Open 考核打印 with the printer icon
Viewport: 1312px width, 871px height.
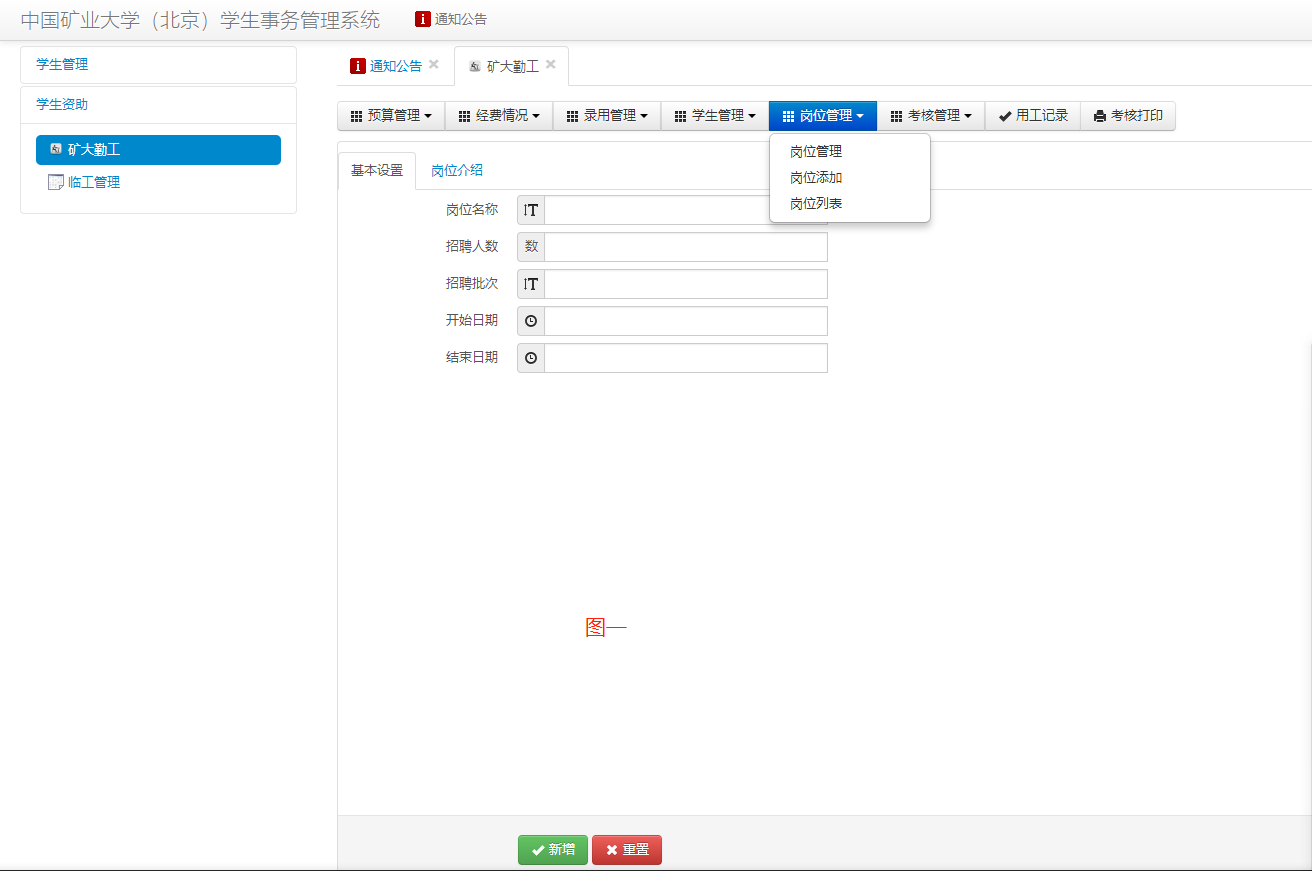(1128, 116)
